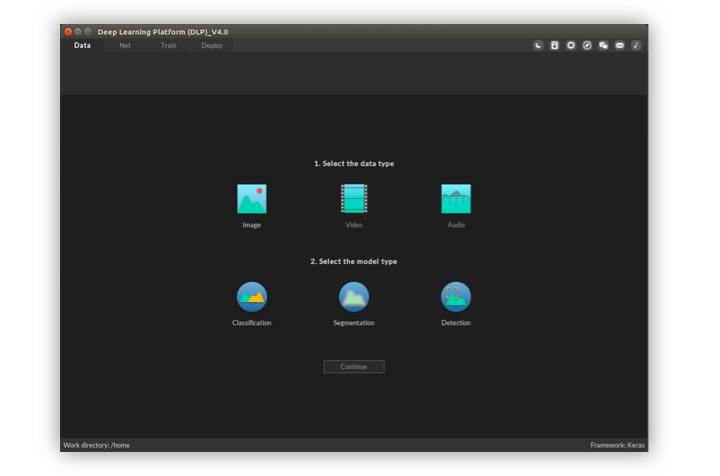
Task: Choose the Detection model type icon
Action: tap(456, 297)
